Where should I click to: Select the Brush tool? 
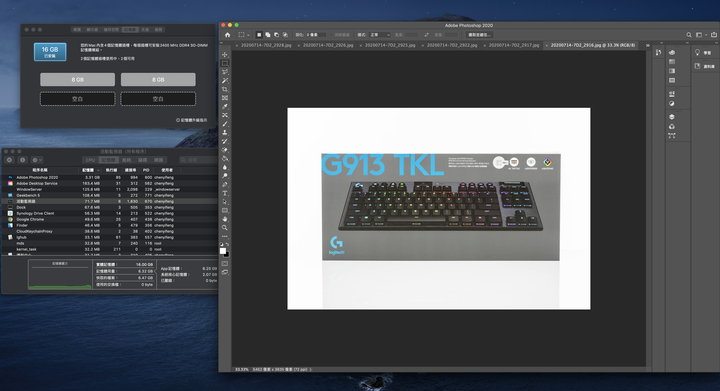[x=225, y=124]
